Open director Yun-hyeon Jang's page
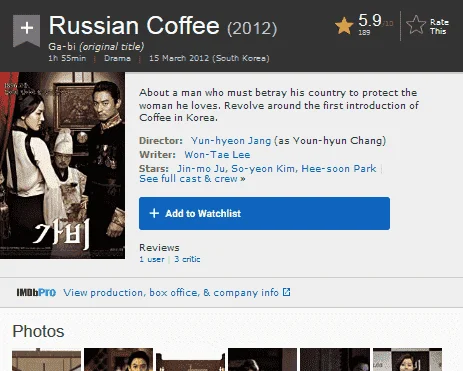This screenshot has width=463, height=371. click(x=231, y=141)
